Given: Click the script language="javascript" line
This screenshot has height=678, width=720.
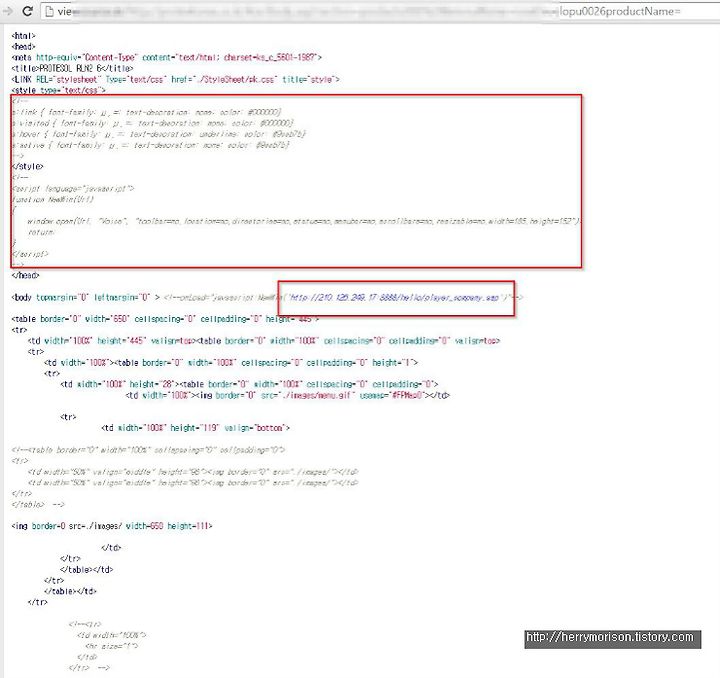Looking at the screenshot, I should coord(73,189).
